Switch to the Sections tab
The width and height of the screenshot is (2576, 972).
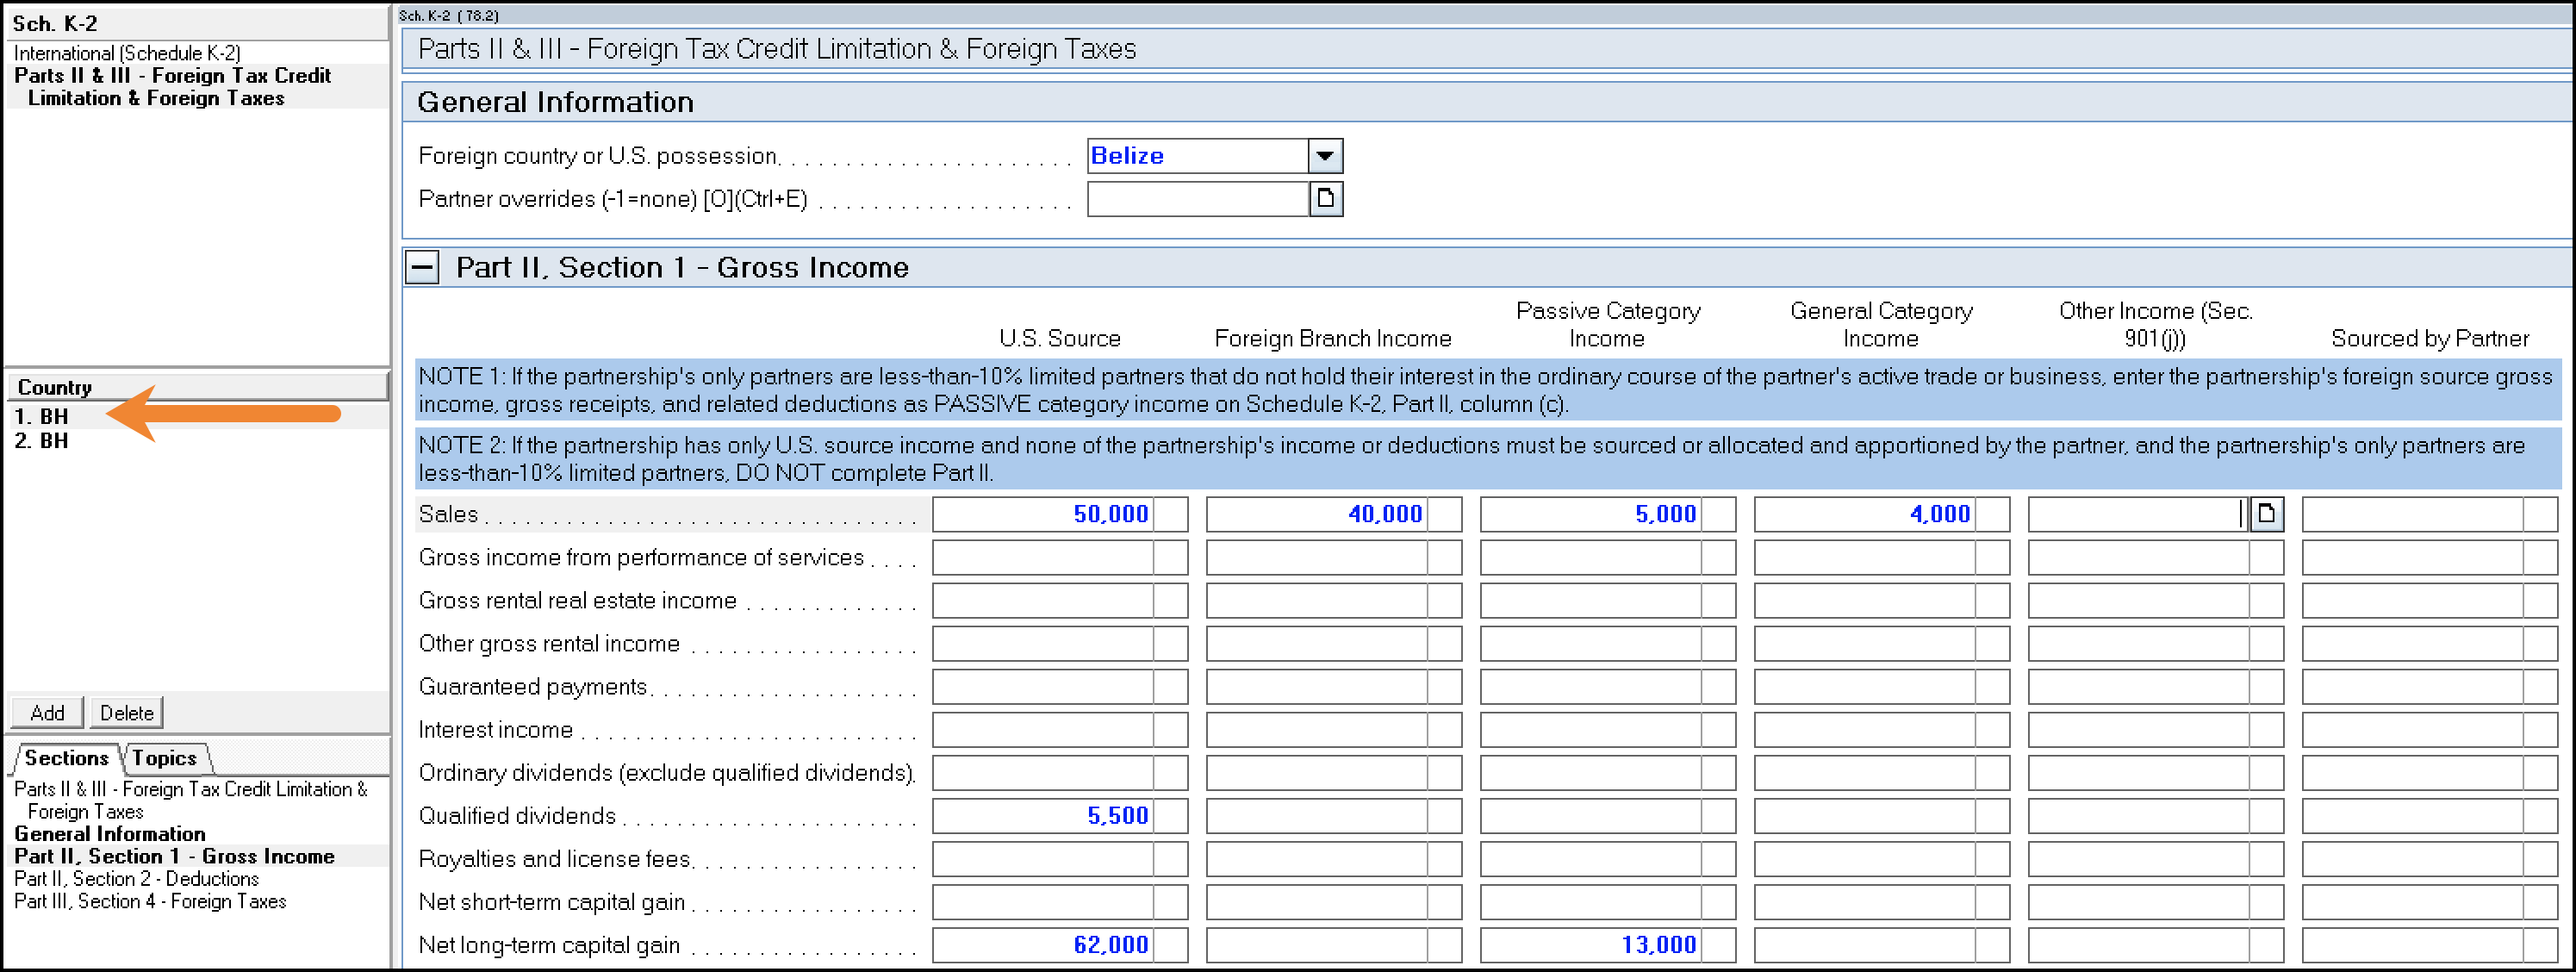(x=66, y=758)
